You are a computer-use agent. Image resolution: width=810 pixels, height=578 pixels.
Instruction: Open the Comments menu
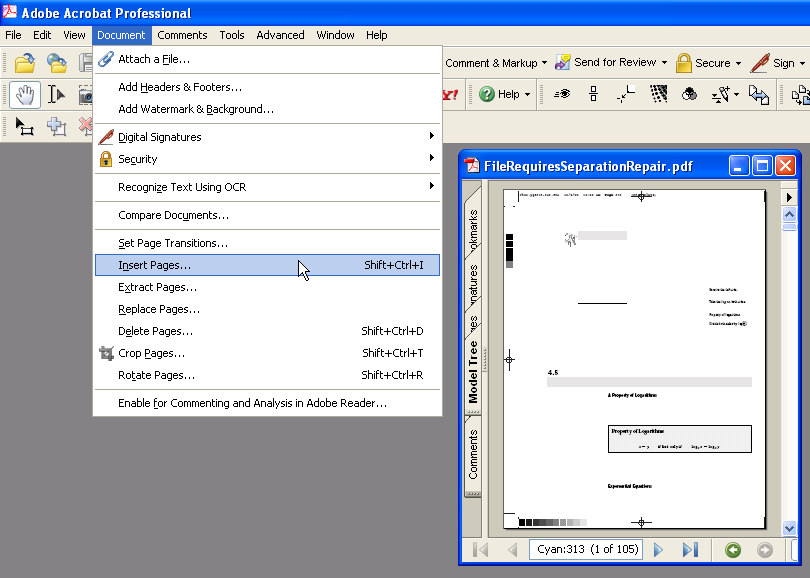pos(182,35)
